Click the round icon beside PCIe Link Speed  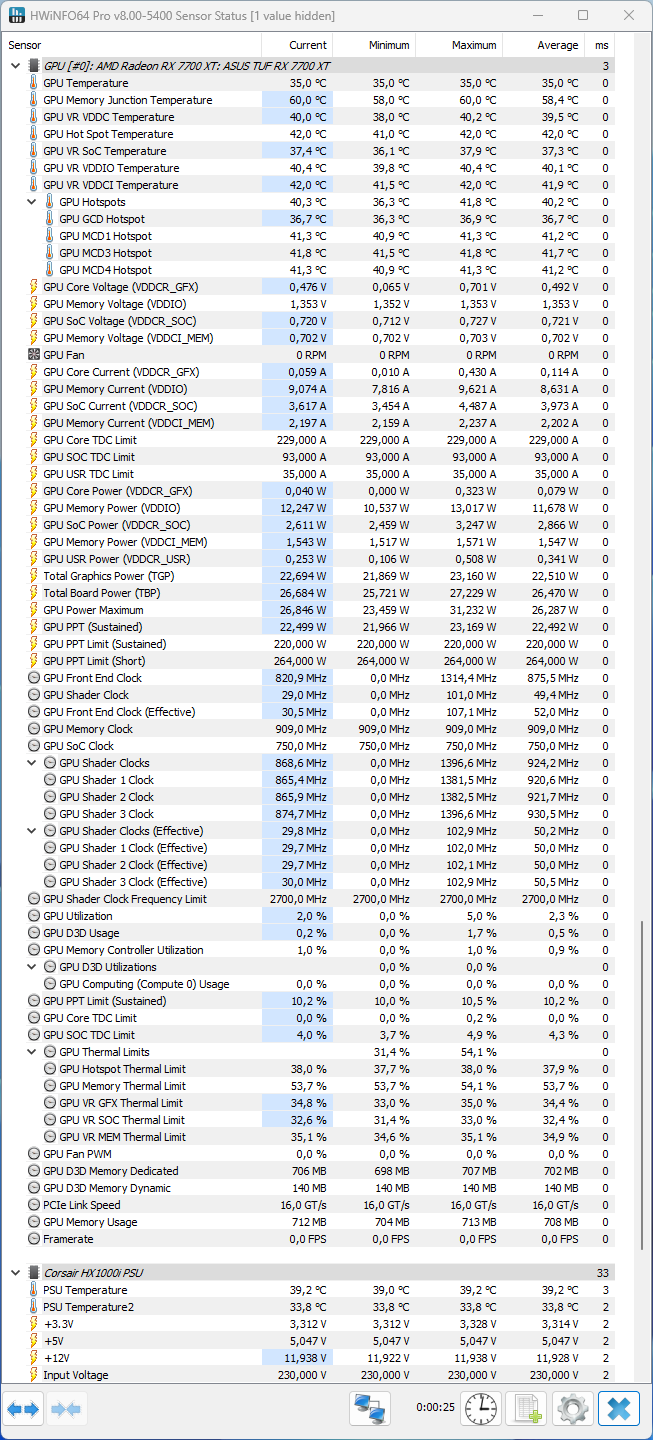(34, 1205)
